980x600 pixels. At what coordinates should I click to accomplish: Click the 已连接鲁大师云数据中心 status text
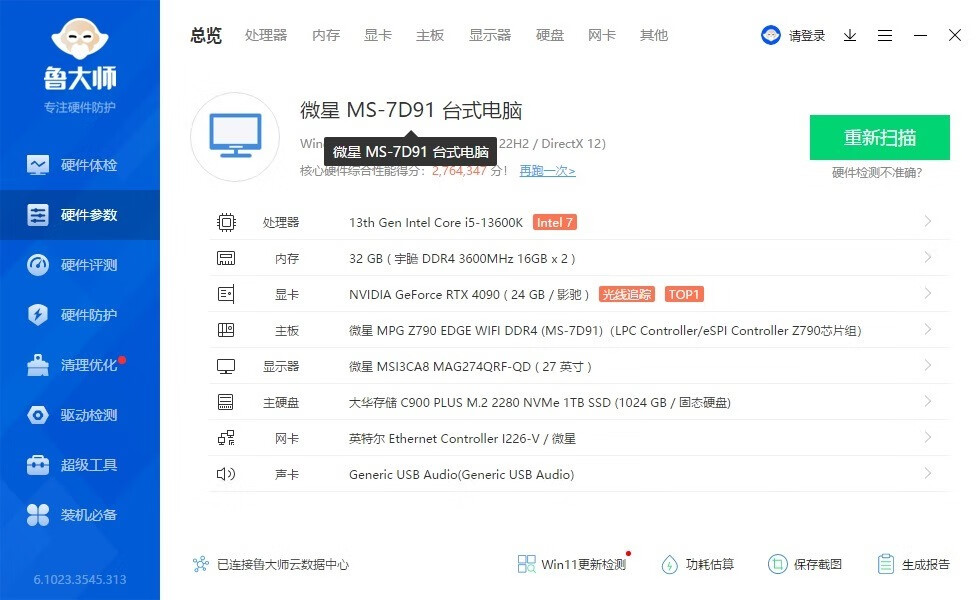click(283, 564)
